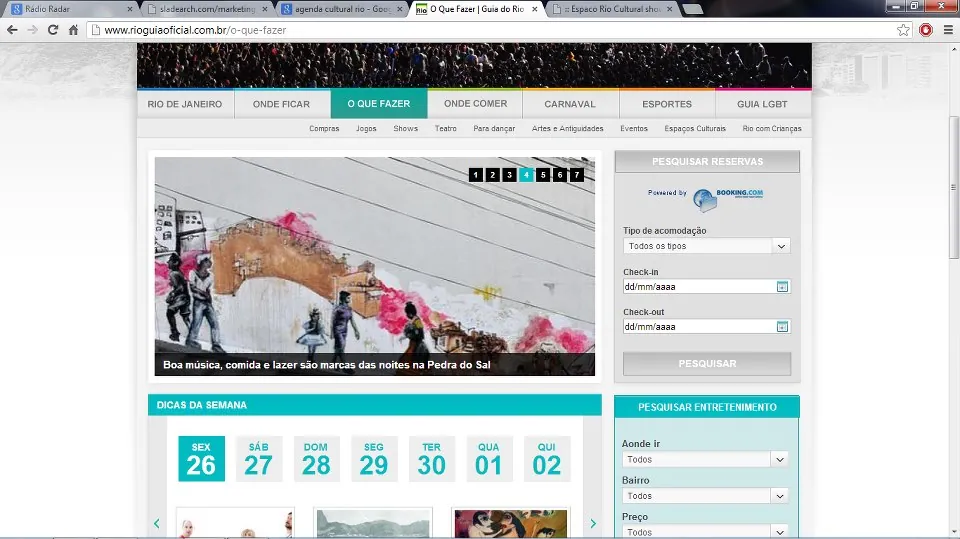Click the PESQUISAR reservations button
960x539 pixels.
707,364
